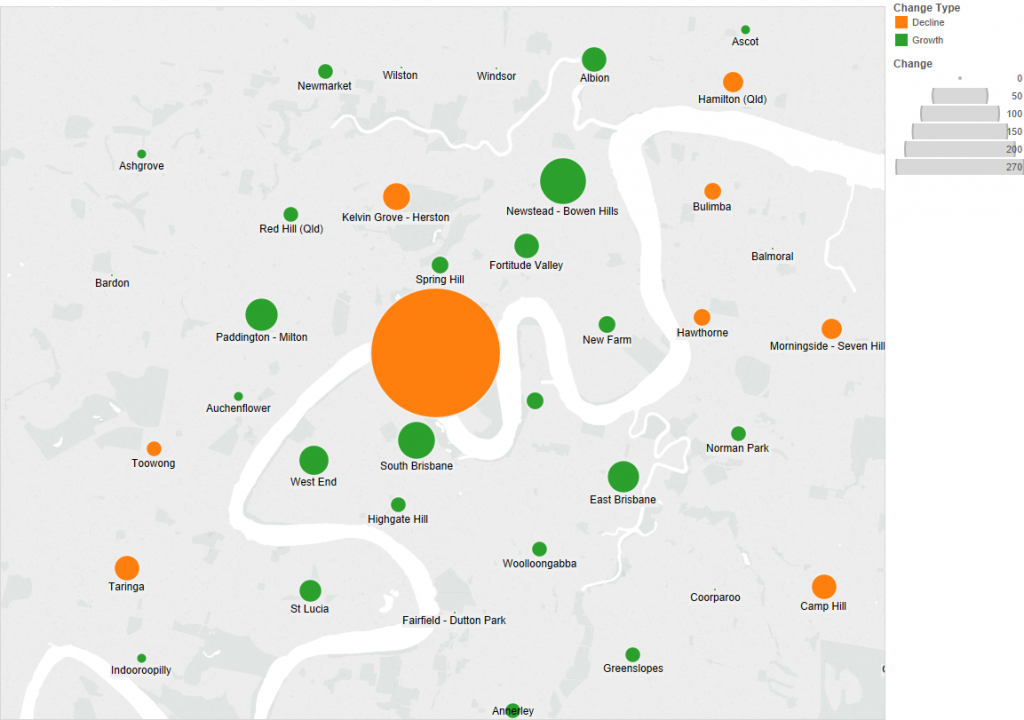
Task: Click the Paddington - Milton green circle
Action: (261, 315)
